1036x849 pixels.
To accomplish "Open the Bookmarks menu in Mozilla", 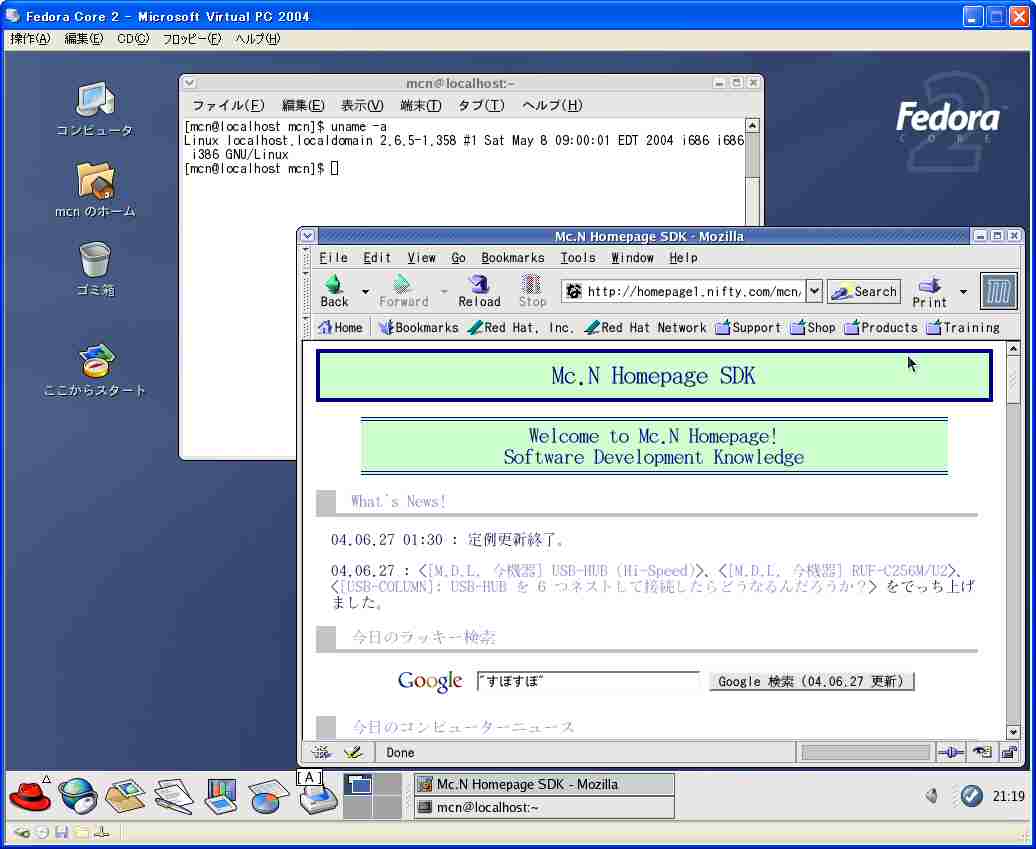I will coord(512,258).
